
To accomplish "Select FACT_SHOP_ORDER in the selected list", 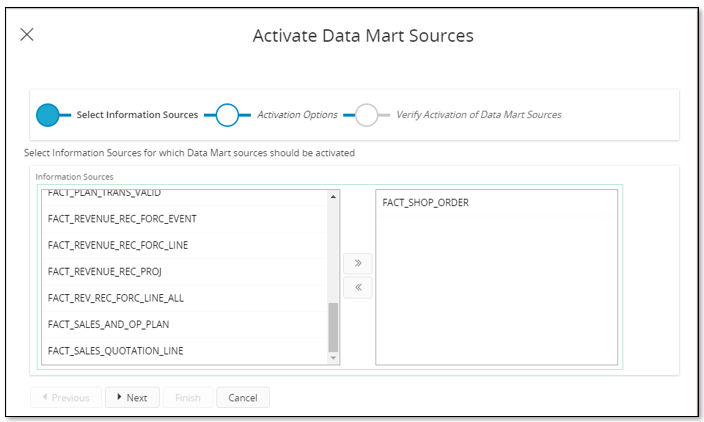I will coord(425,203).
